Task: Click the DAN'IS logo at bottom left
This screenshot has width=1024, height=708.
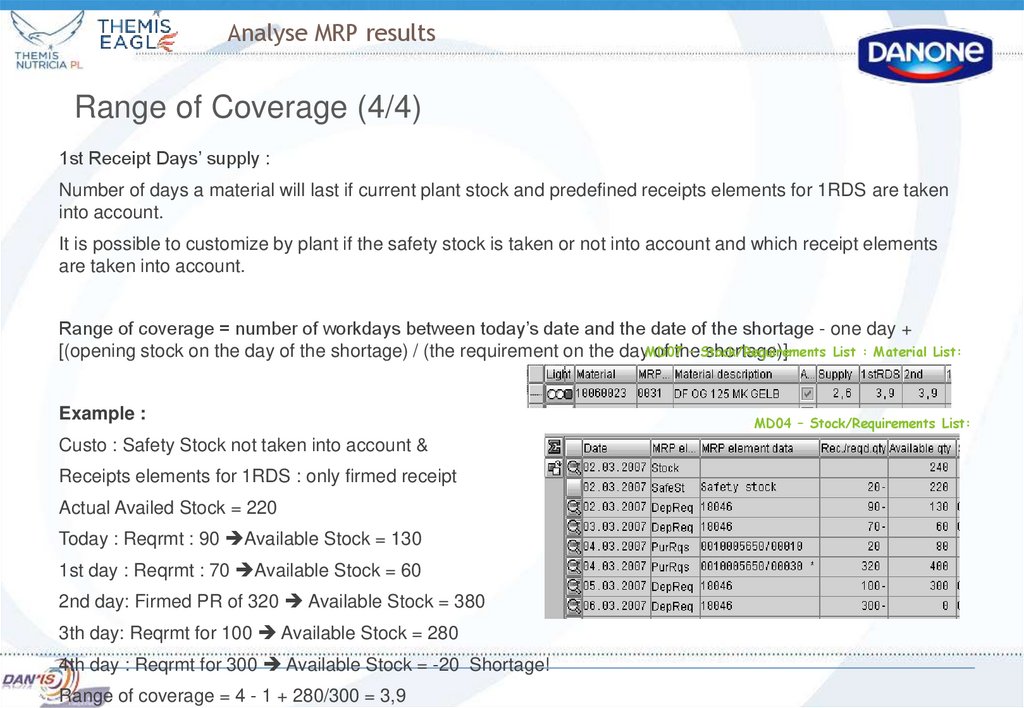Action: coord(38,681)
